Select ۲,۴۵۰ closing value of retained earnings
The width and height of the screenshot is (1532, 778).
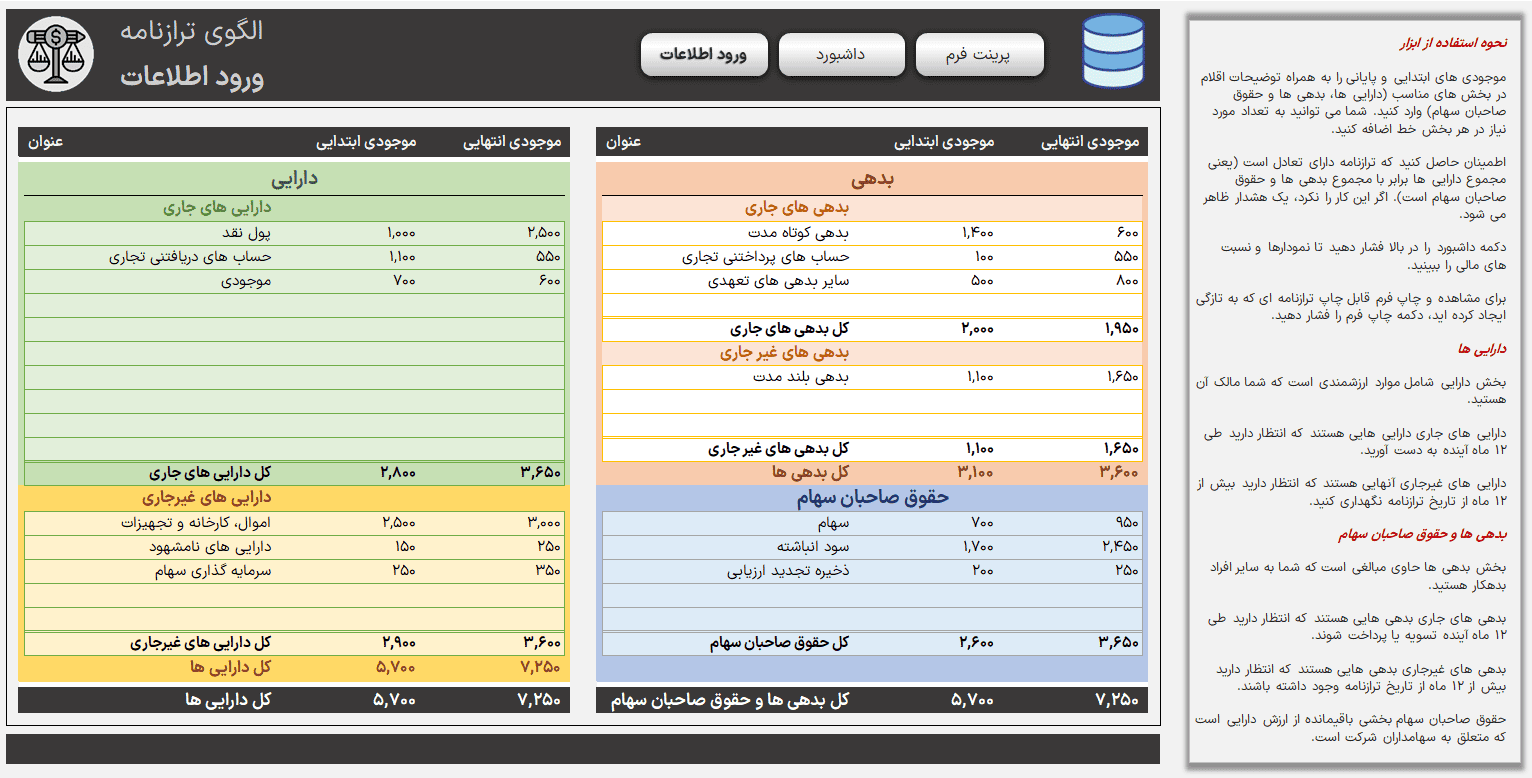click(x=1121, y=547)
